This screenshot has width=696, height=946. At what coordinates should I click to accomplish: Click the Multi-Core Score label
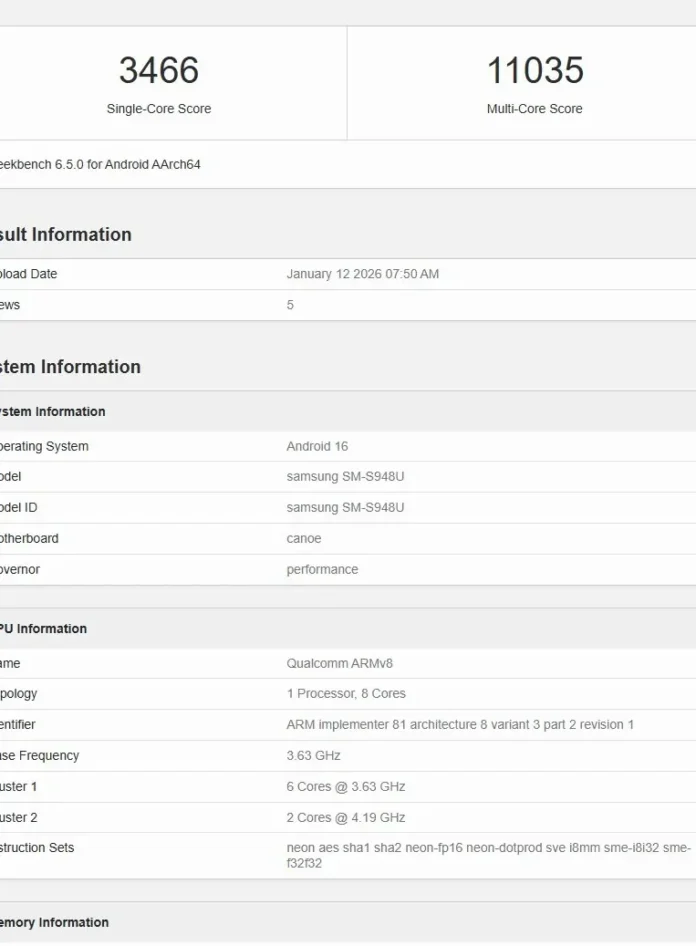tap(534, 109)
